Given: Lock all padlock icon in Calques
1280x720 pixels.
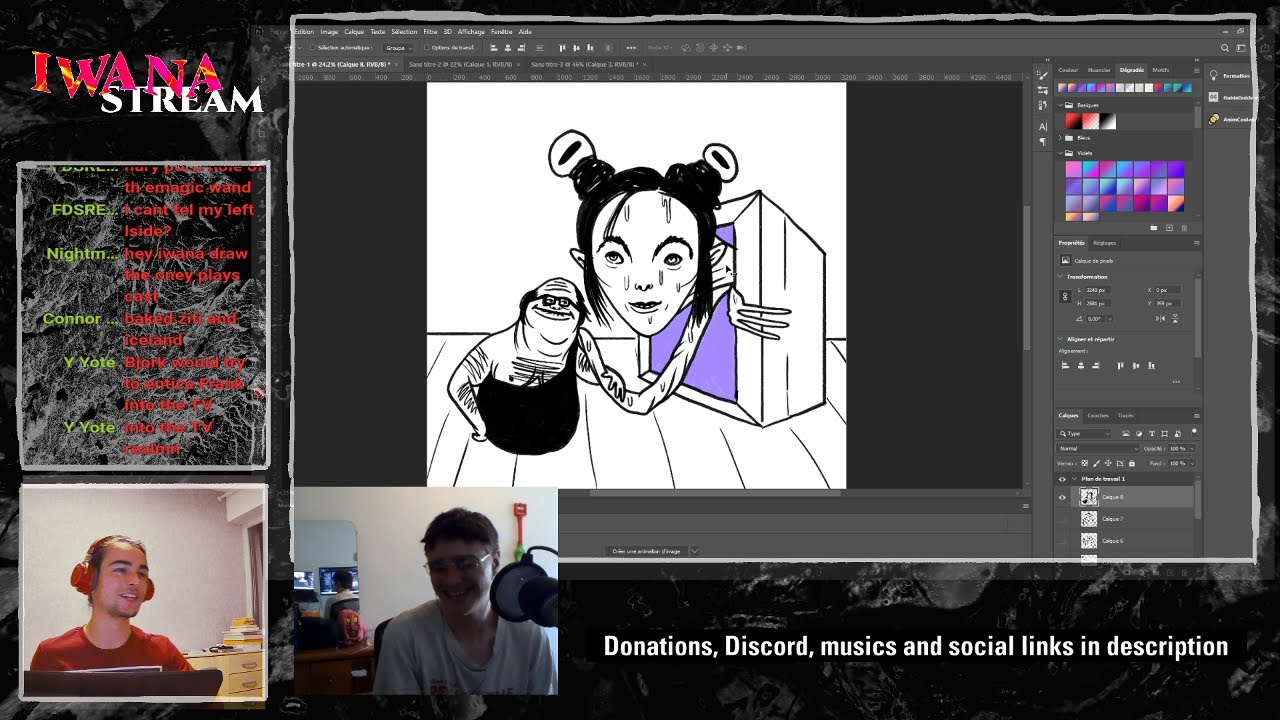Looking at the screenshot, I should tap(1132, 463).
